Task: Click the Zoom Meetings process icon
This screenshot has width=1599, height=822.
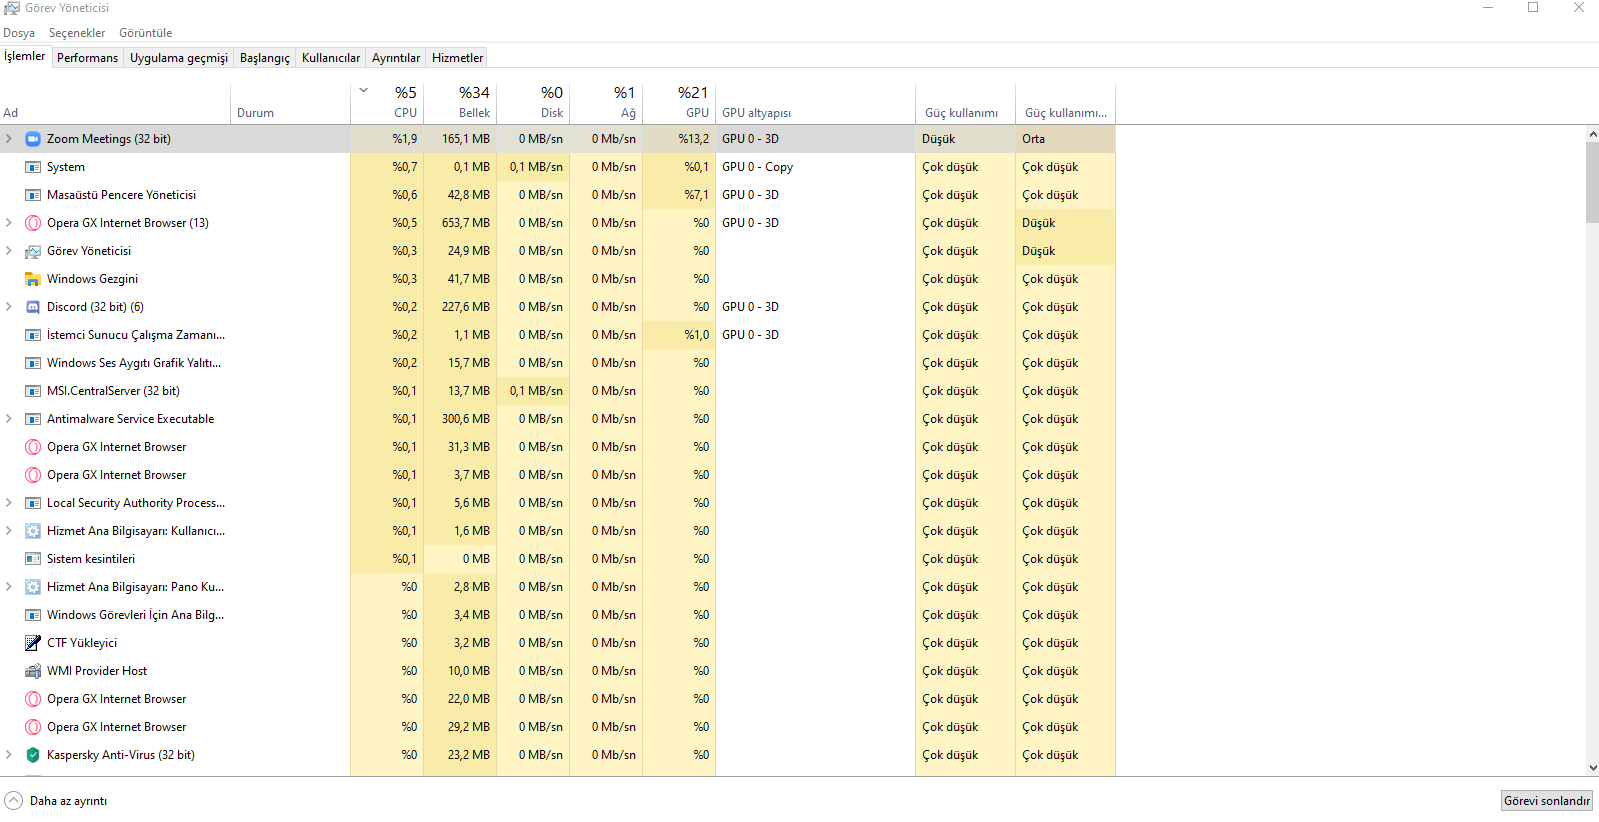Action: coord(33,139)
